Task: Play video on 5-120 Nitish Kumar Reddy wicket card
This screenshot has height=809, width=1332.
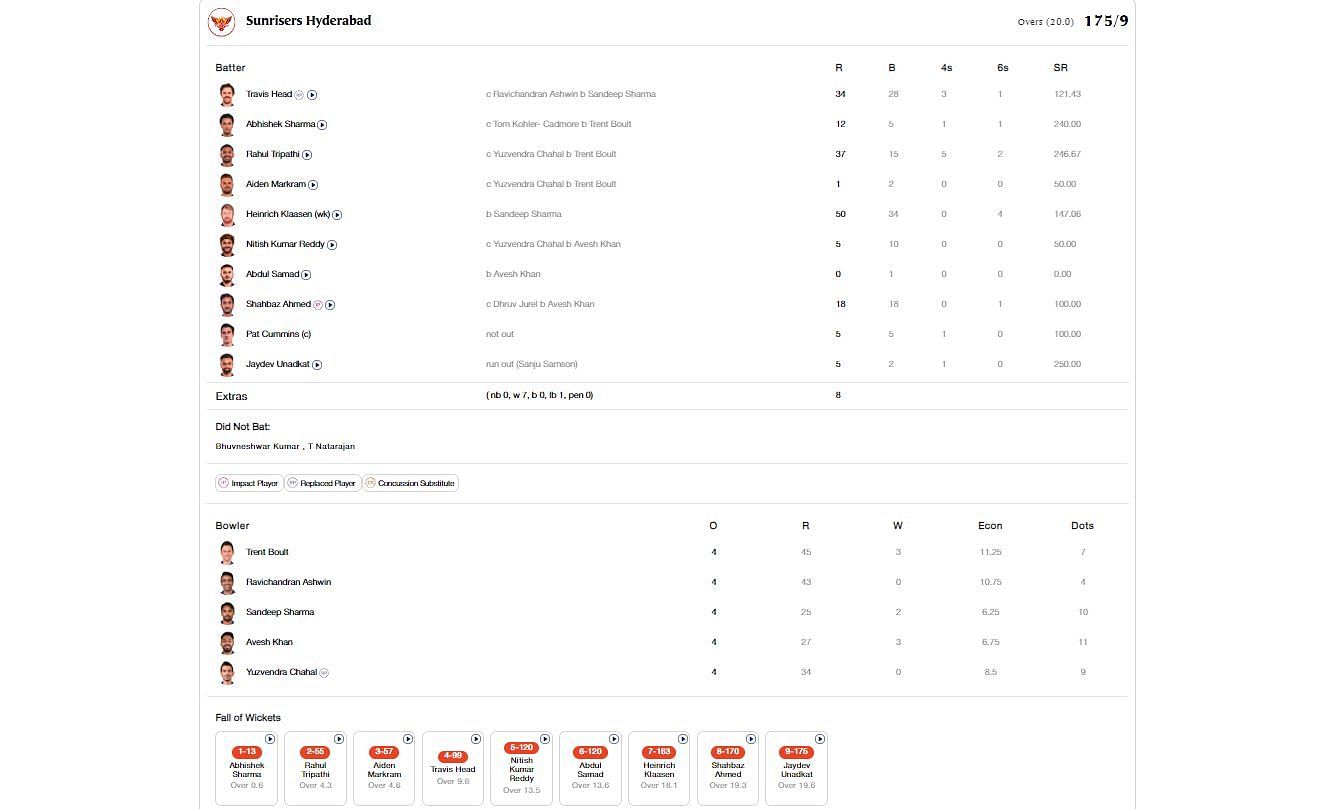Action: click(x=545, y=739)
